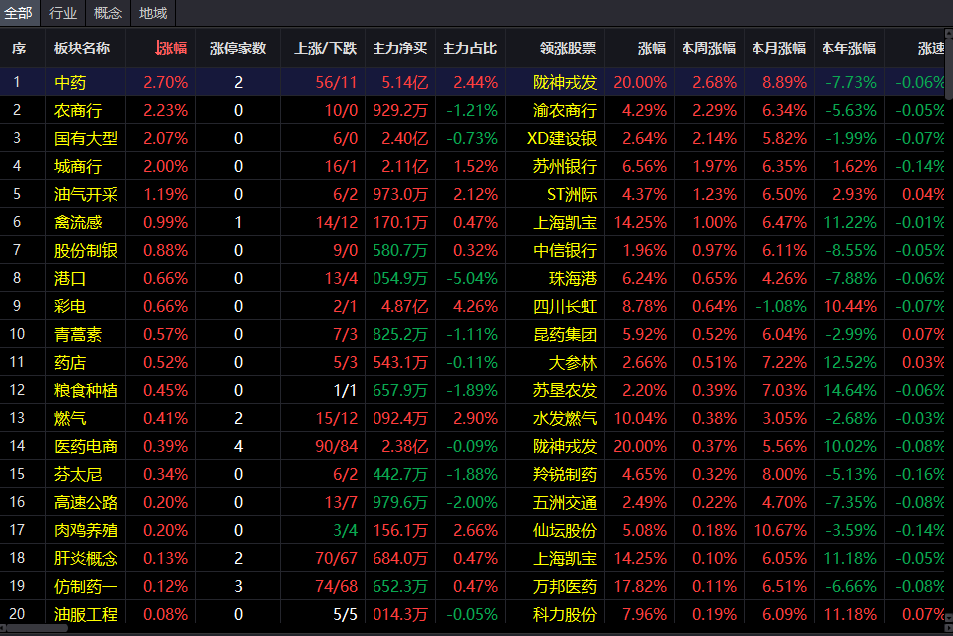The height and width of the screenshot is (636, 953).
Task: Sort by 涨幅 column header with arrow
Action: [171, 48]
